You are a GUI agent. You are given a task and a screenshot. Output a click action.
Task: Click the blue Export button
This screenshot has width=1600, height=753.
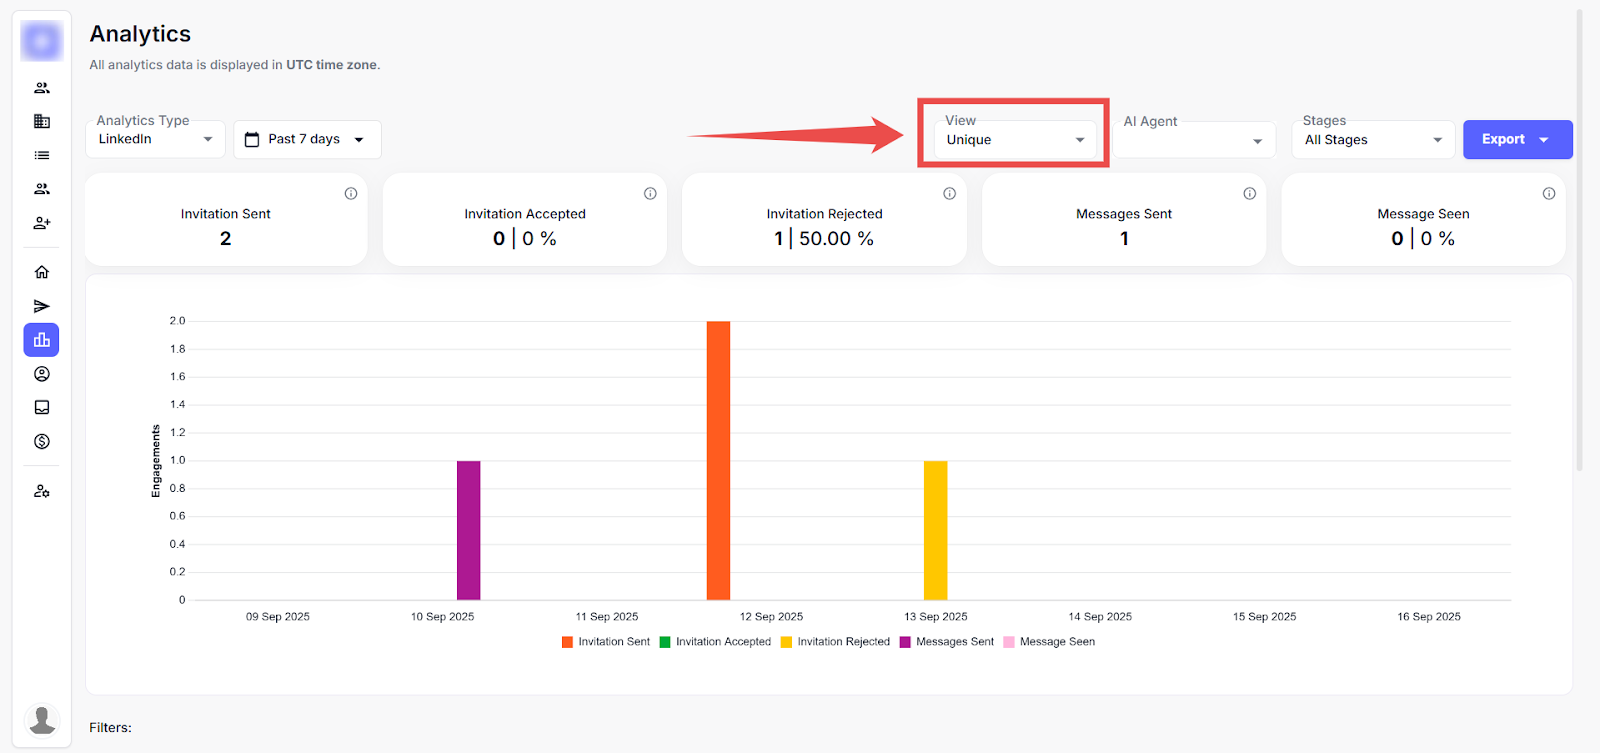(x=1516, y=140)
